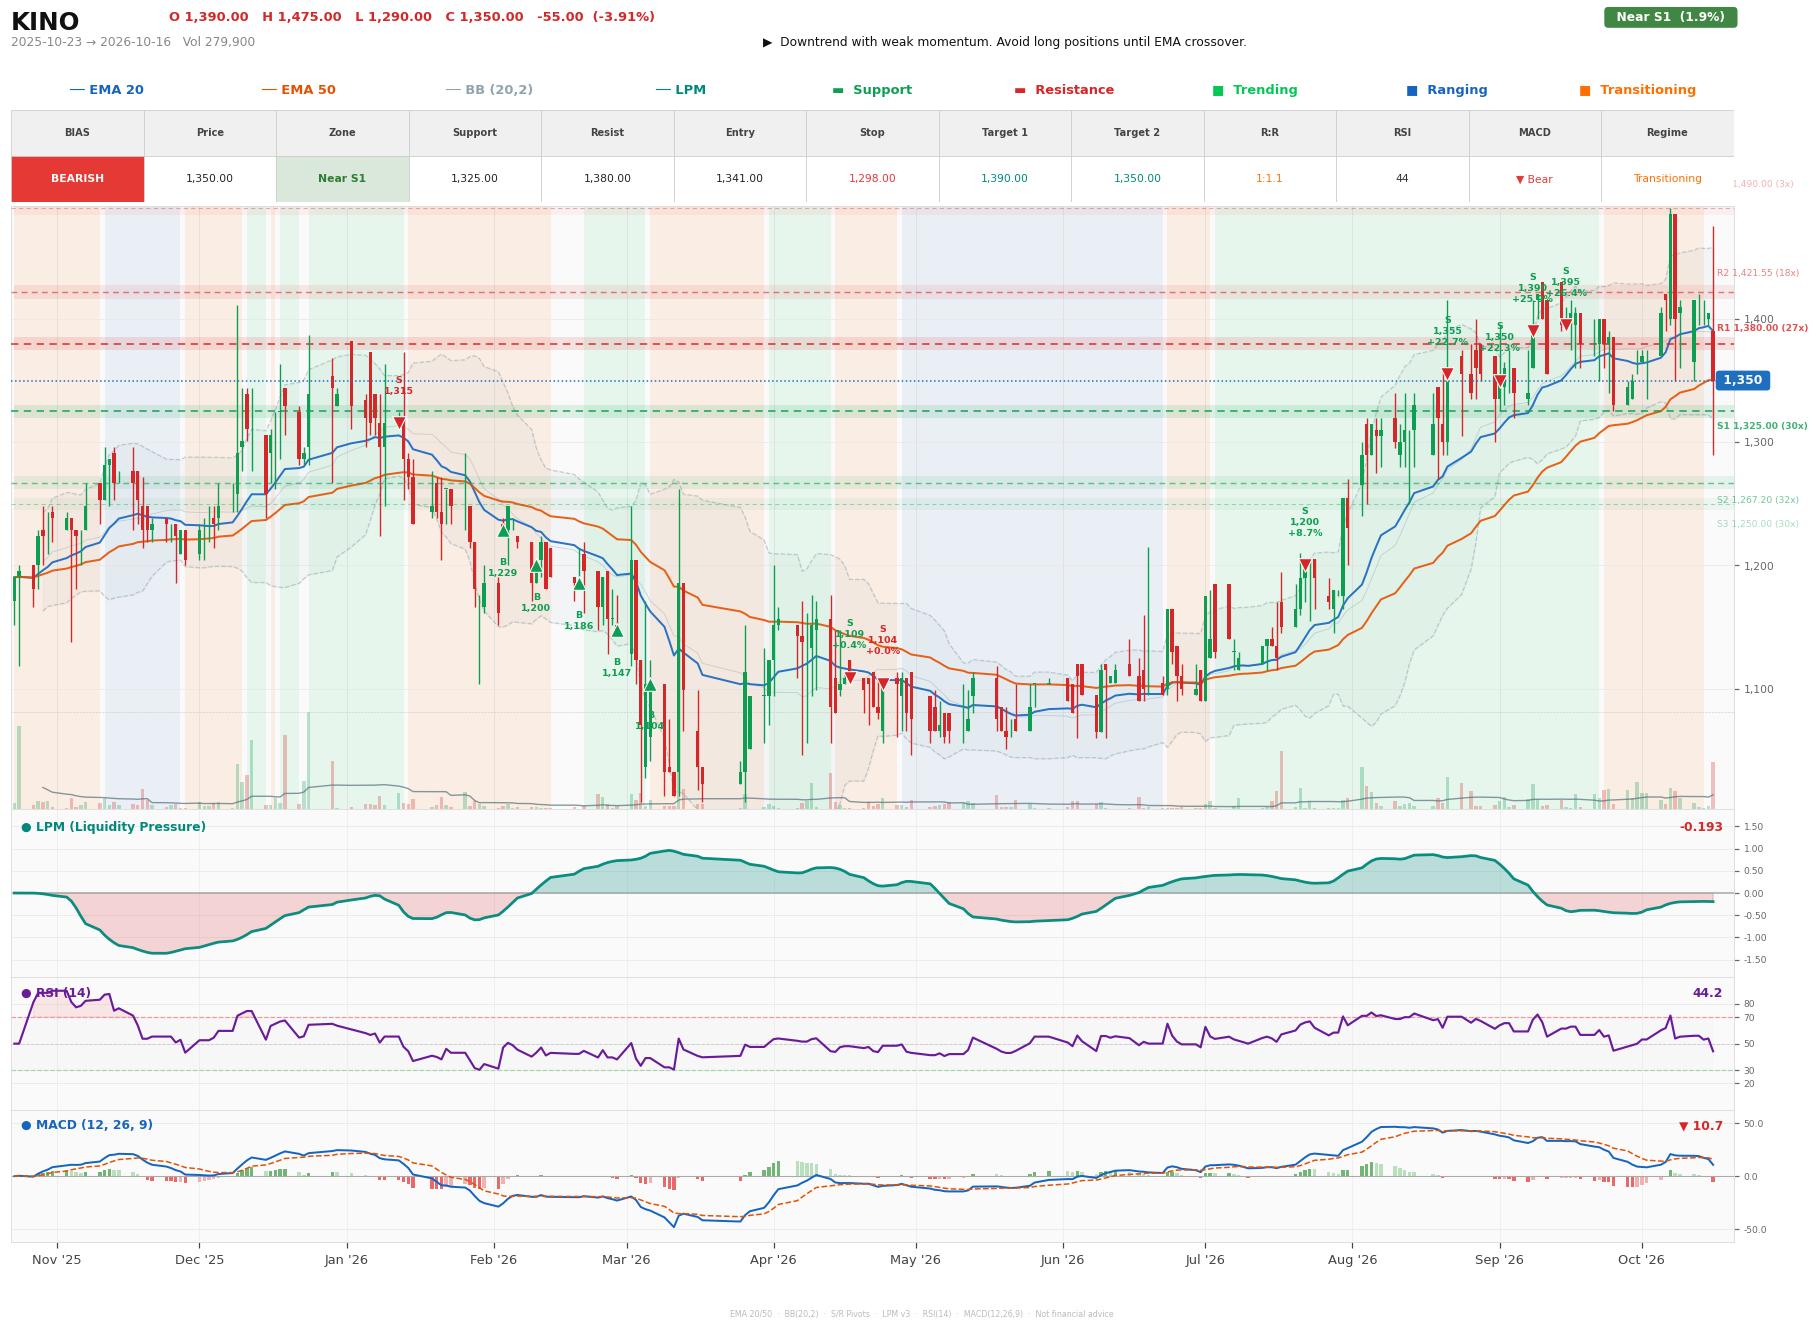Click the Near S1 (1.9%) badge
1819x1330 pixels.
(1670, 17)
